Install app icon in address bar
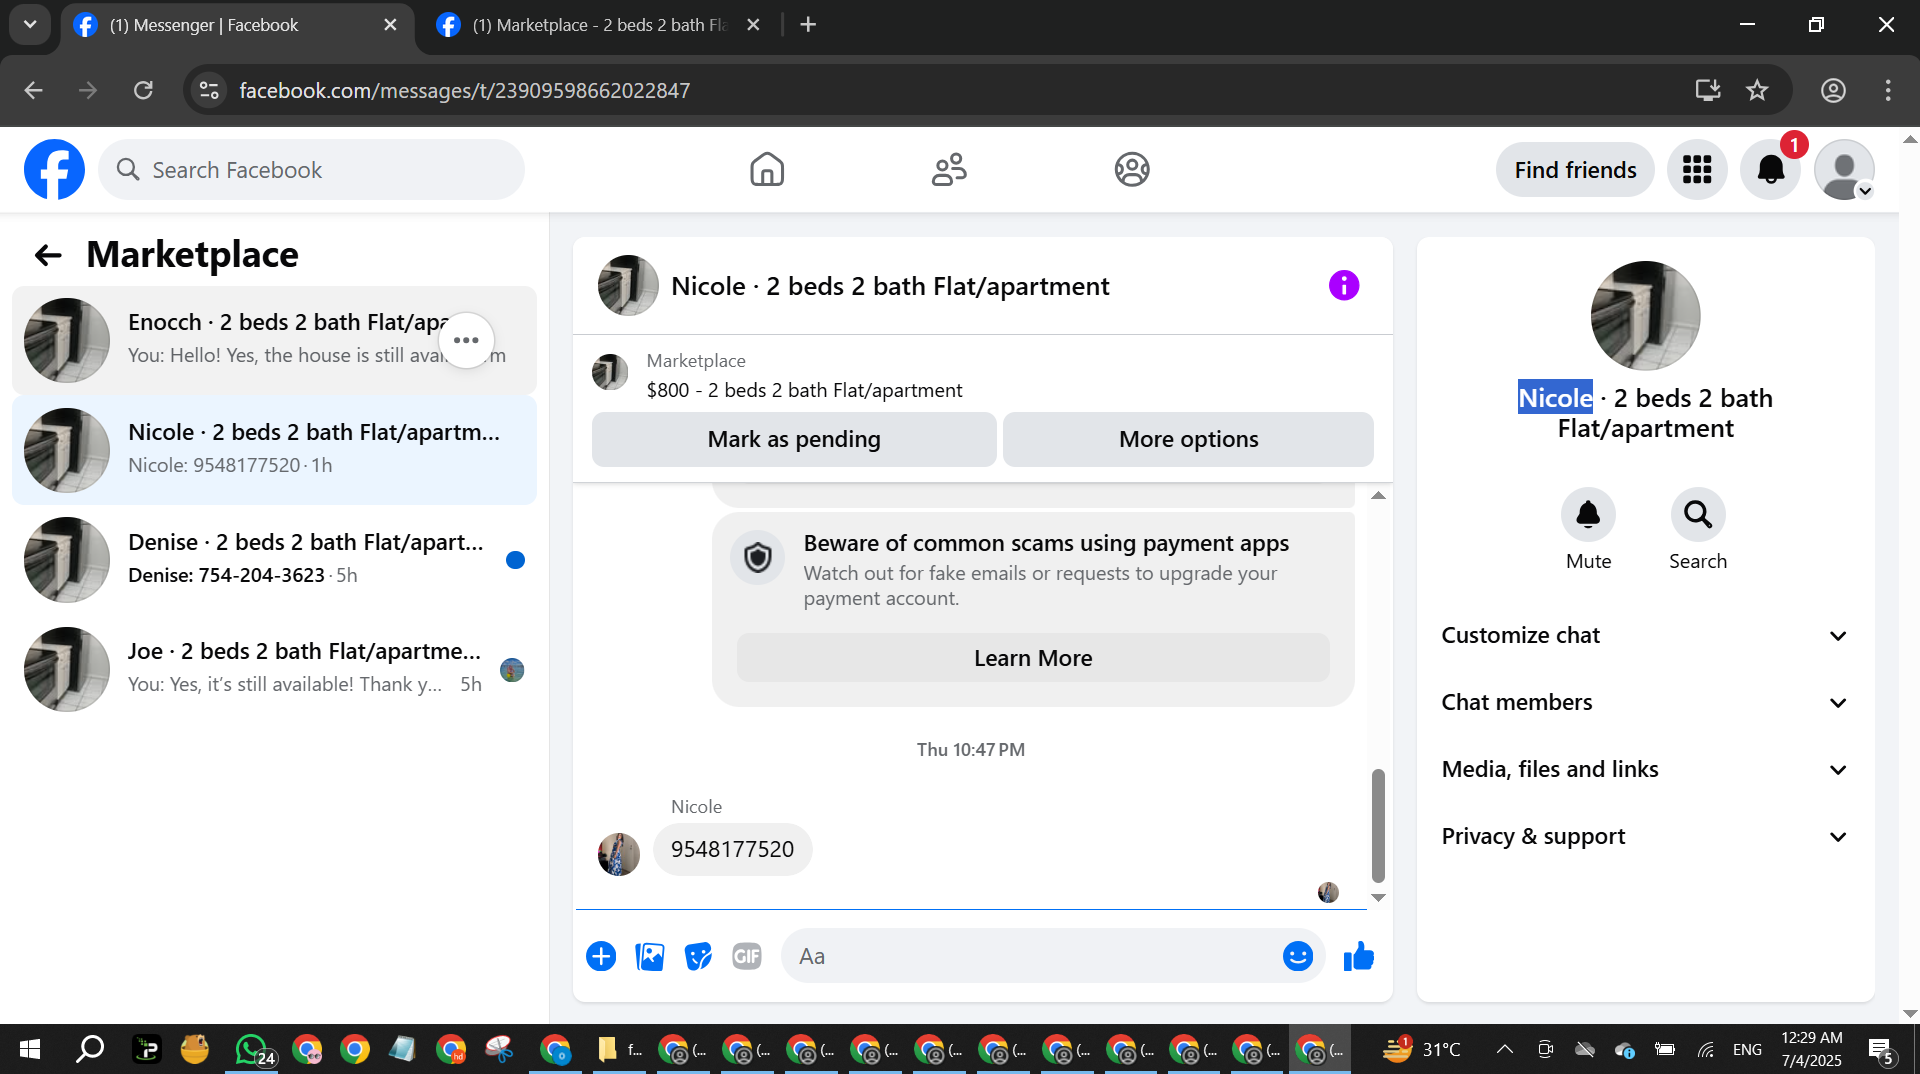Image resolution: width=1920 pixels, height=1074 pixels. pos(1707,91)
